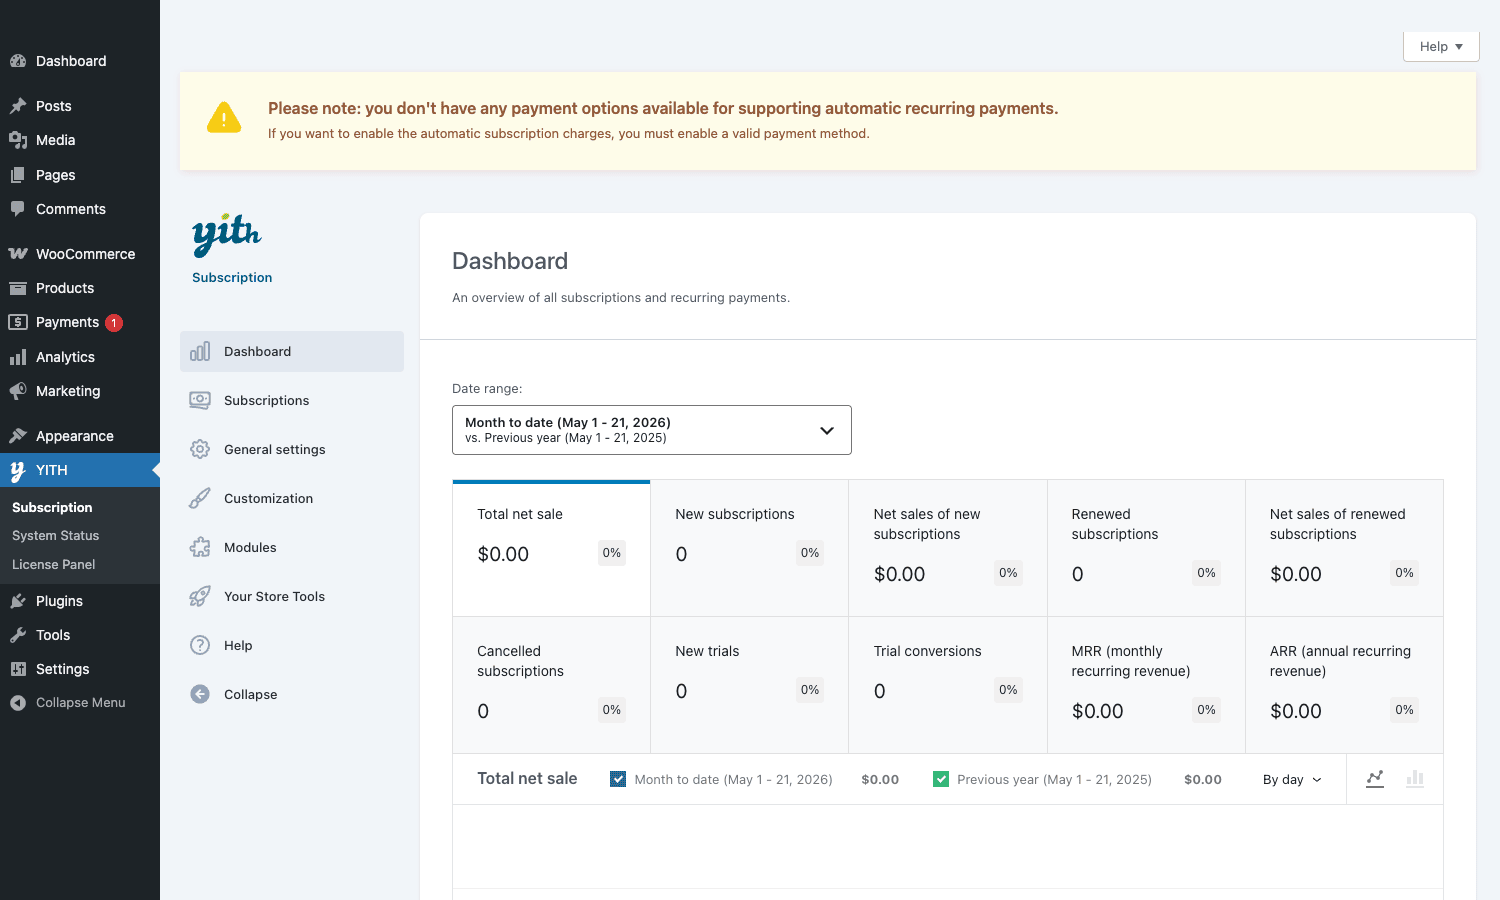Open the Date range dropdown
The height and width of the screenshot is (900, 1500).
point(652,430)
